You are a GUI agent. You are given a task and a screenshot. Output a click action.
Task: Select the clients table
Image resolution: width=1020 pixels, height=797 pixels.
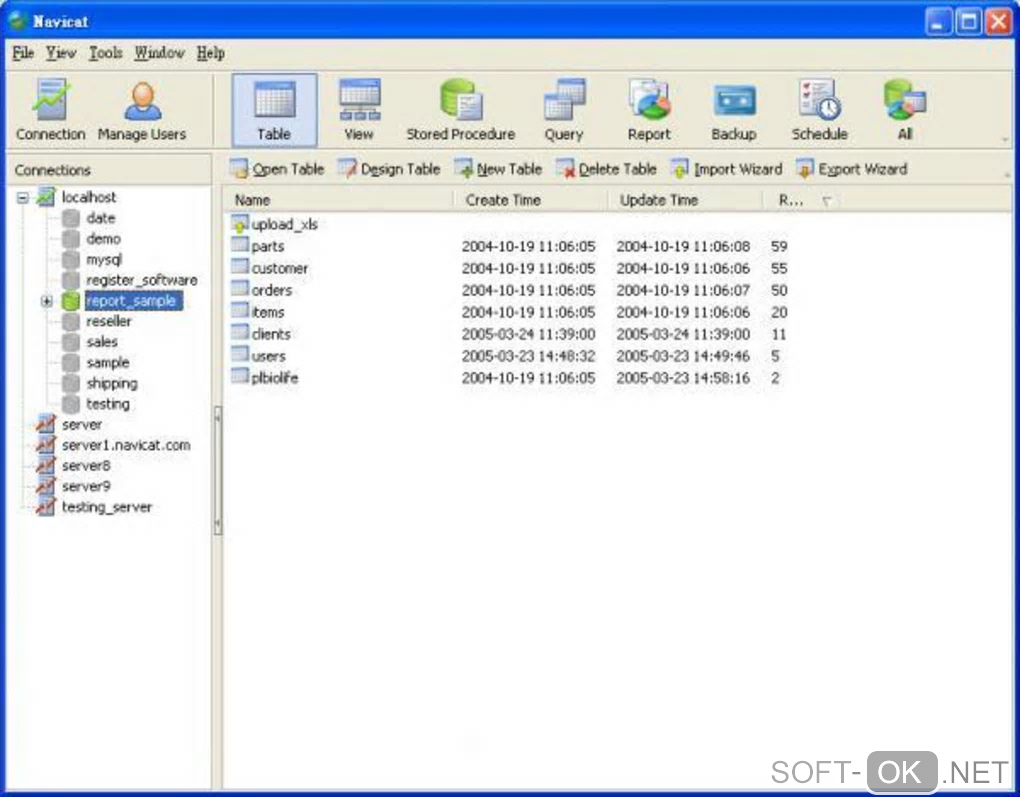click(271, 334)
